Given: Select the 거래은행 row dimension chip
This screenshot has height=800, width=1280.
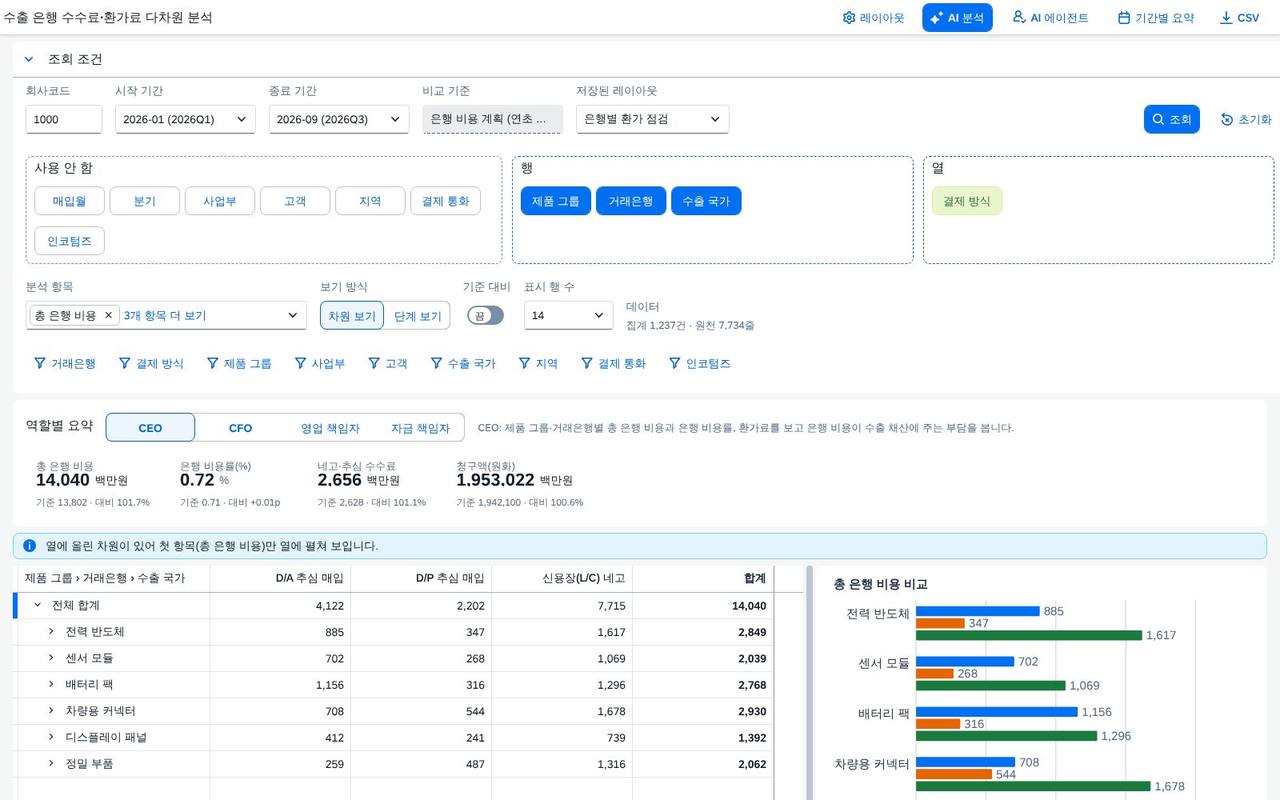Looking at the screenshot, I should [x=631, y=201].
